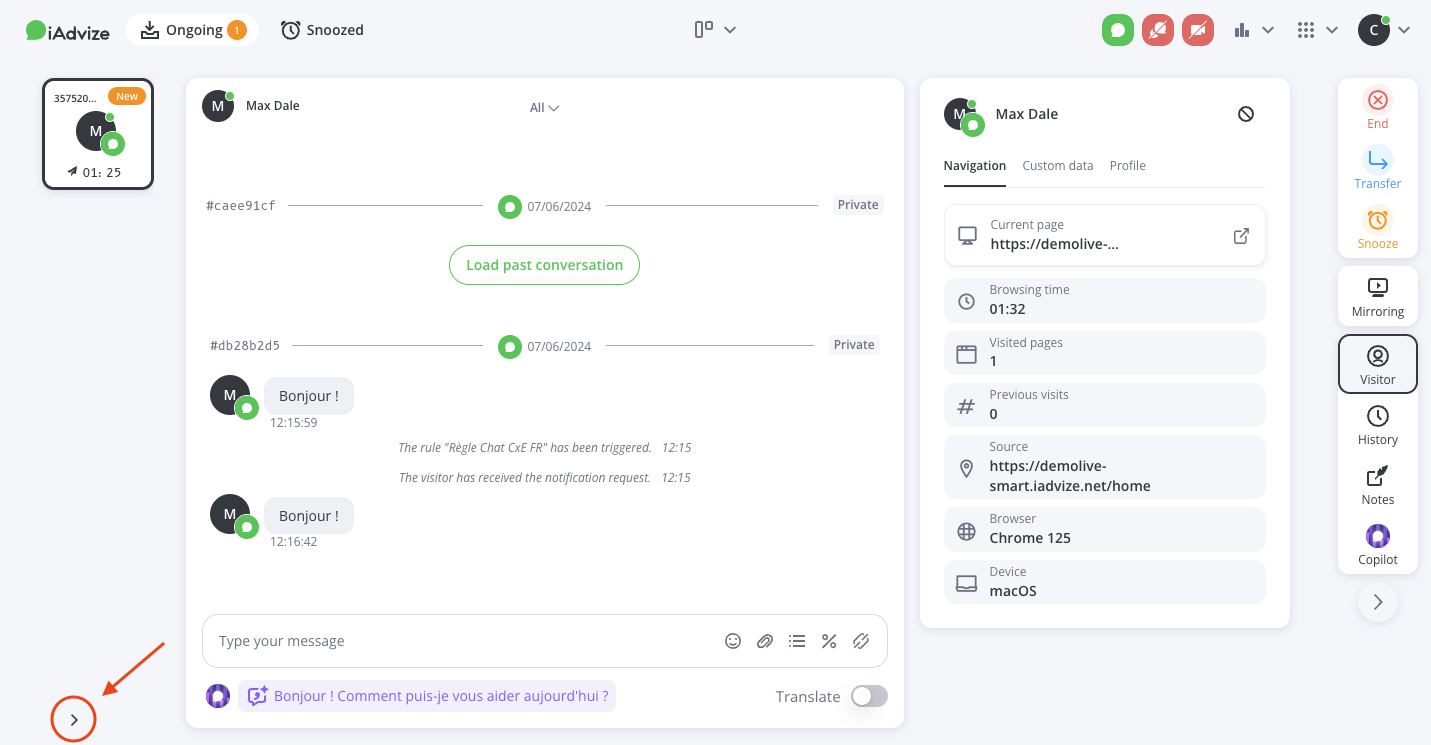Click the emoji smiley icon in message box
The image size is (1431, 745).
click(x=733, y=641)
